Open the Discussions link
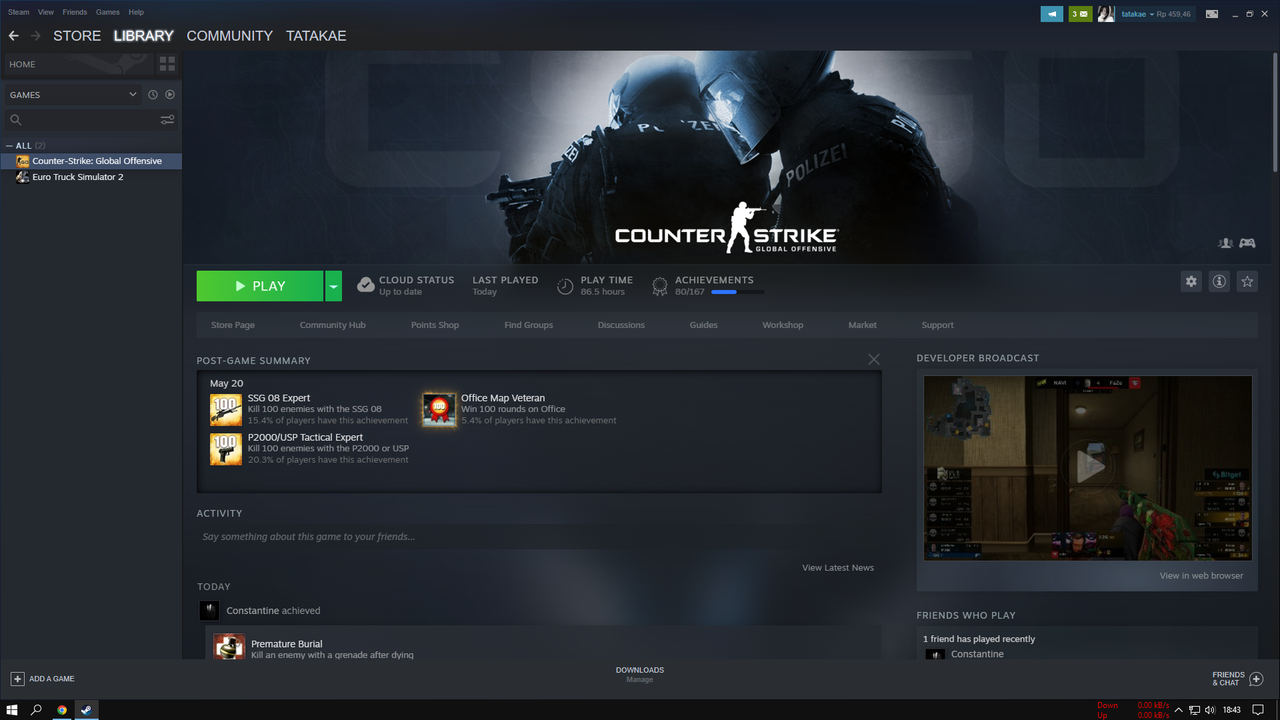Viewport: 1280px width, 720px height. pos(621,325)
